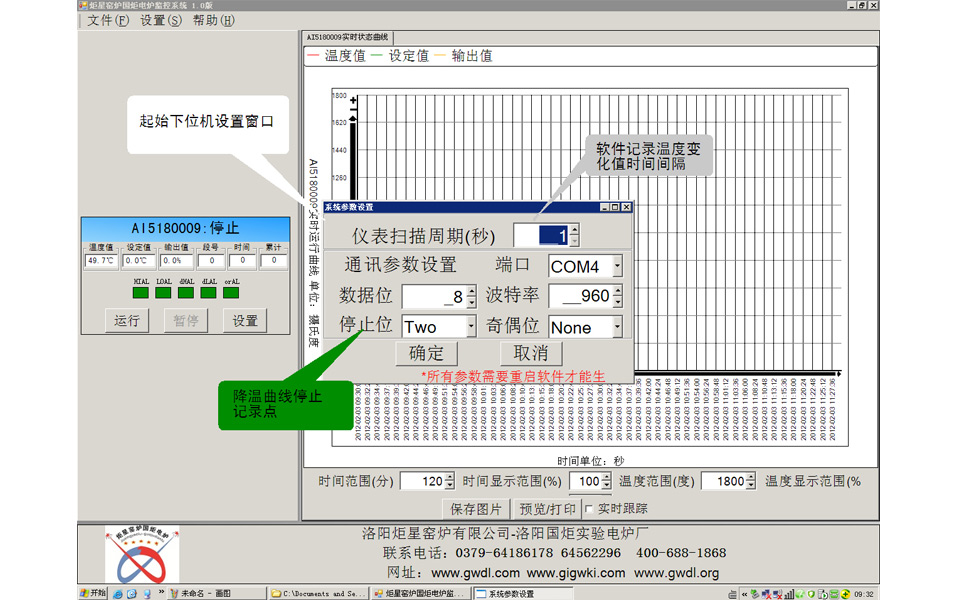Open the 设置(S) menu

click(160, 20)
